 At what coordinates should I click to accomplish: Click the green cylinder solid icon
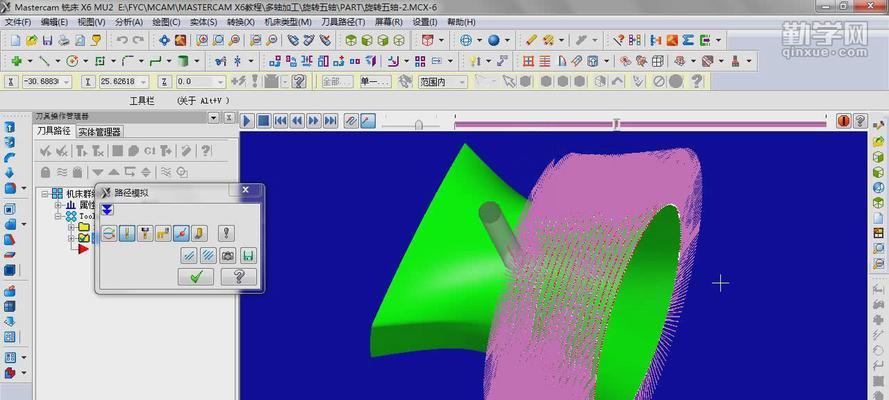(x=183, y=61)
